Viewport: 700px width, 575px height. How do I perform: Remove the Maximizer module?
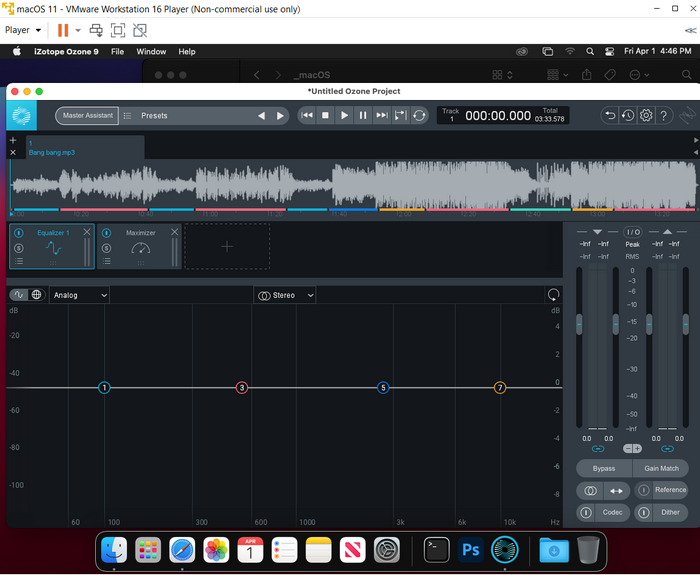(x=174, y=232)
